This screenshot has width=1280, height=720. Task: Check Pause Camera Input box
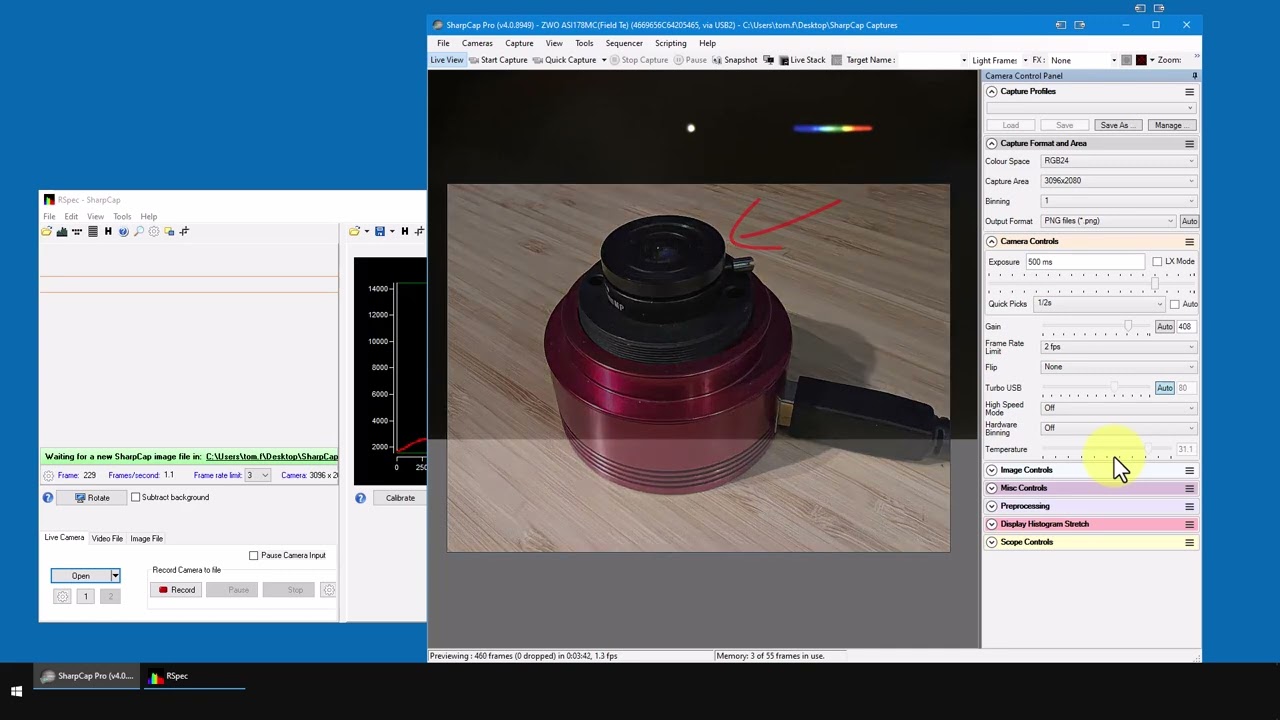coord(253,555)
